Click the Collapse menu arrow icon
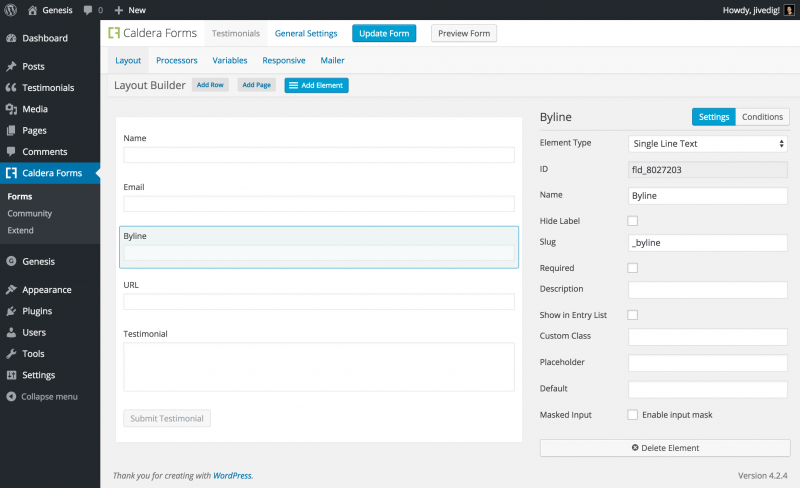Viewport: 800px width, 488px height. tap(11, 397)
